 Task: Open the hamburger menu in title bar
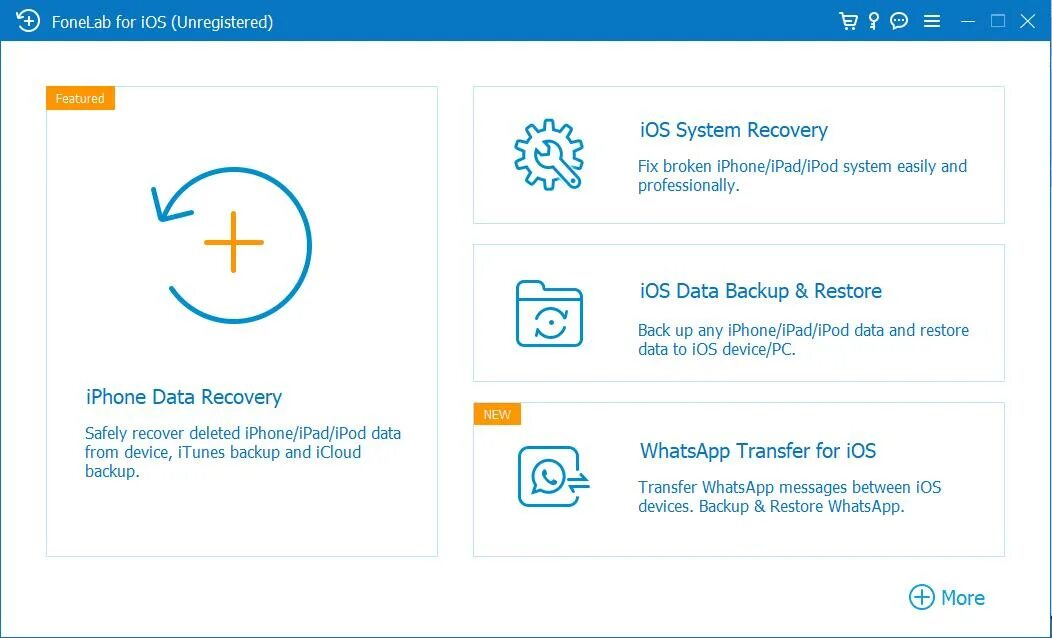coord(931,21)
